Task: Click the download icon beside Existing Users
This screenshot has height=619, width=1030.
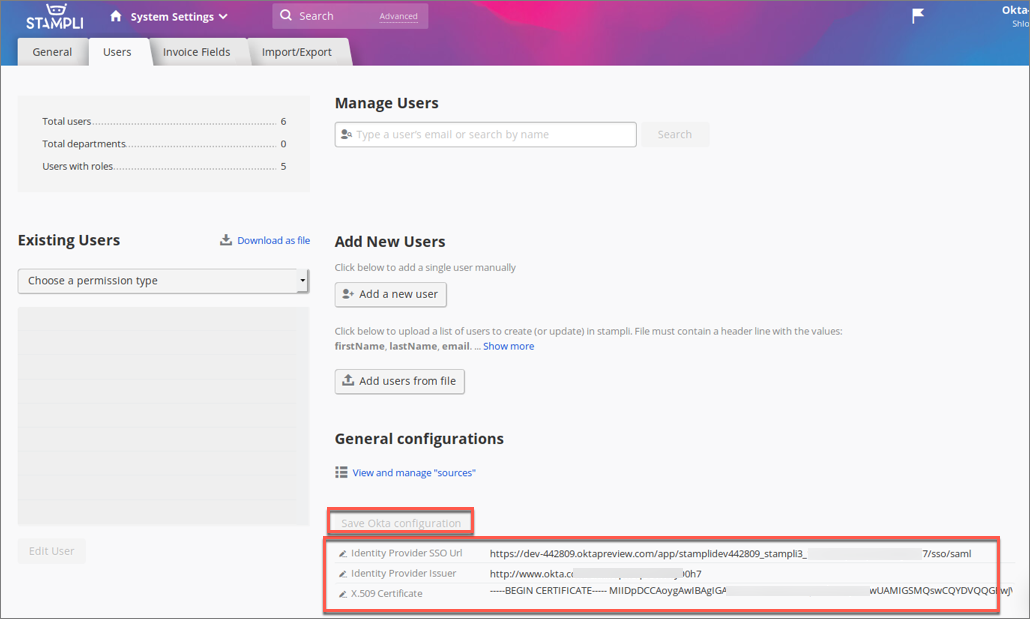Action: (226, 240)
